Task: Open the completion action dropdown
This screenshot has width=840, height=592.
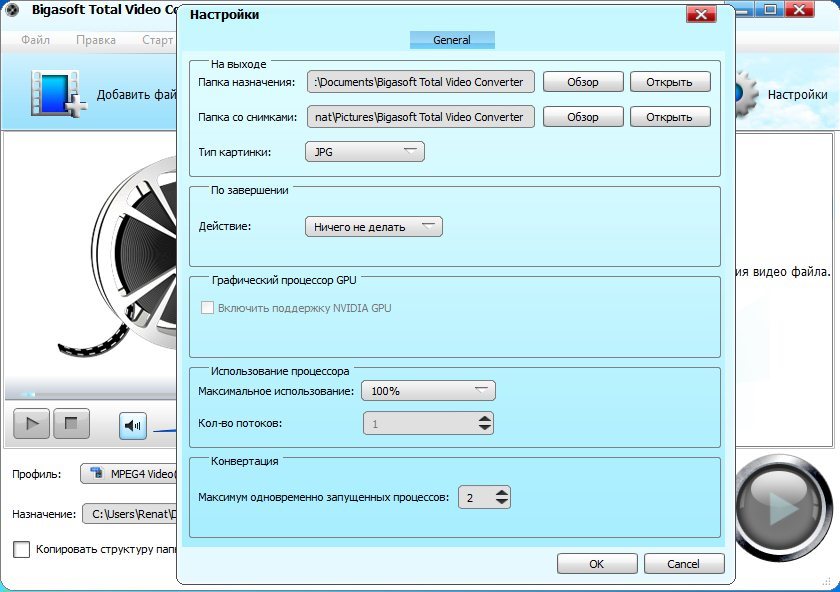Action: (374, 227)
